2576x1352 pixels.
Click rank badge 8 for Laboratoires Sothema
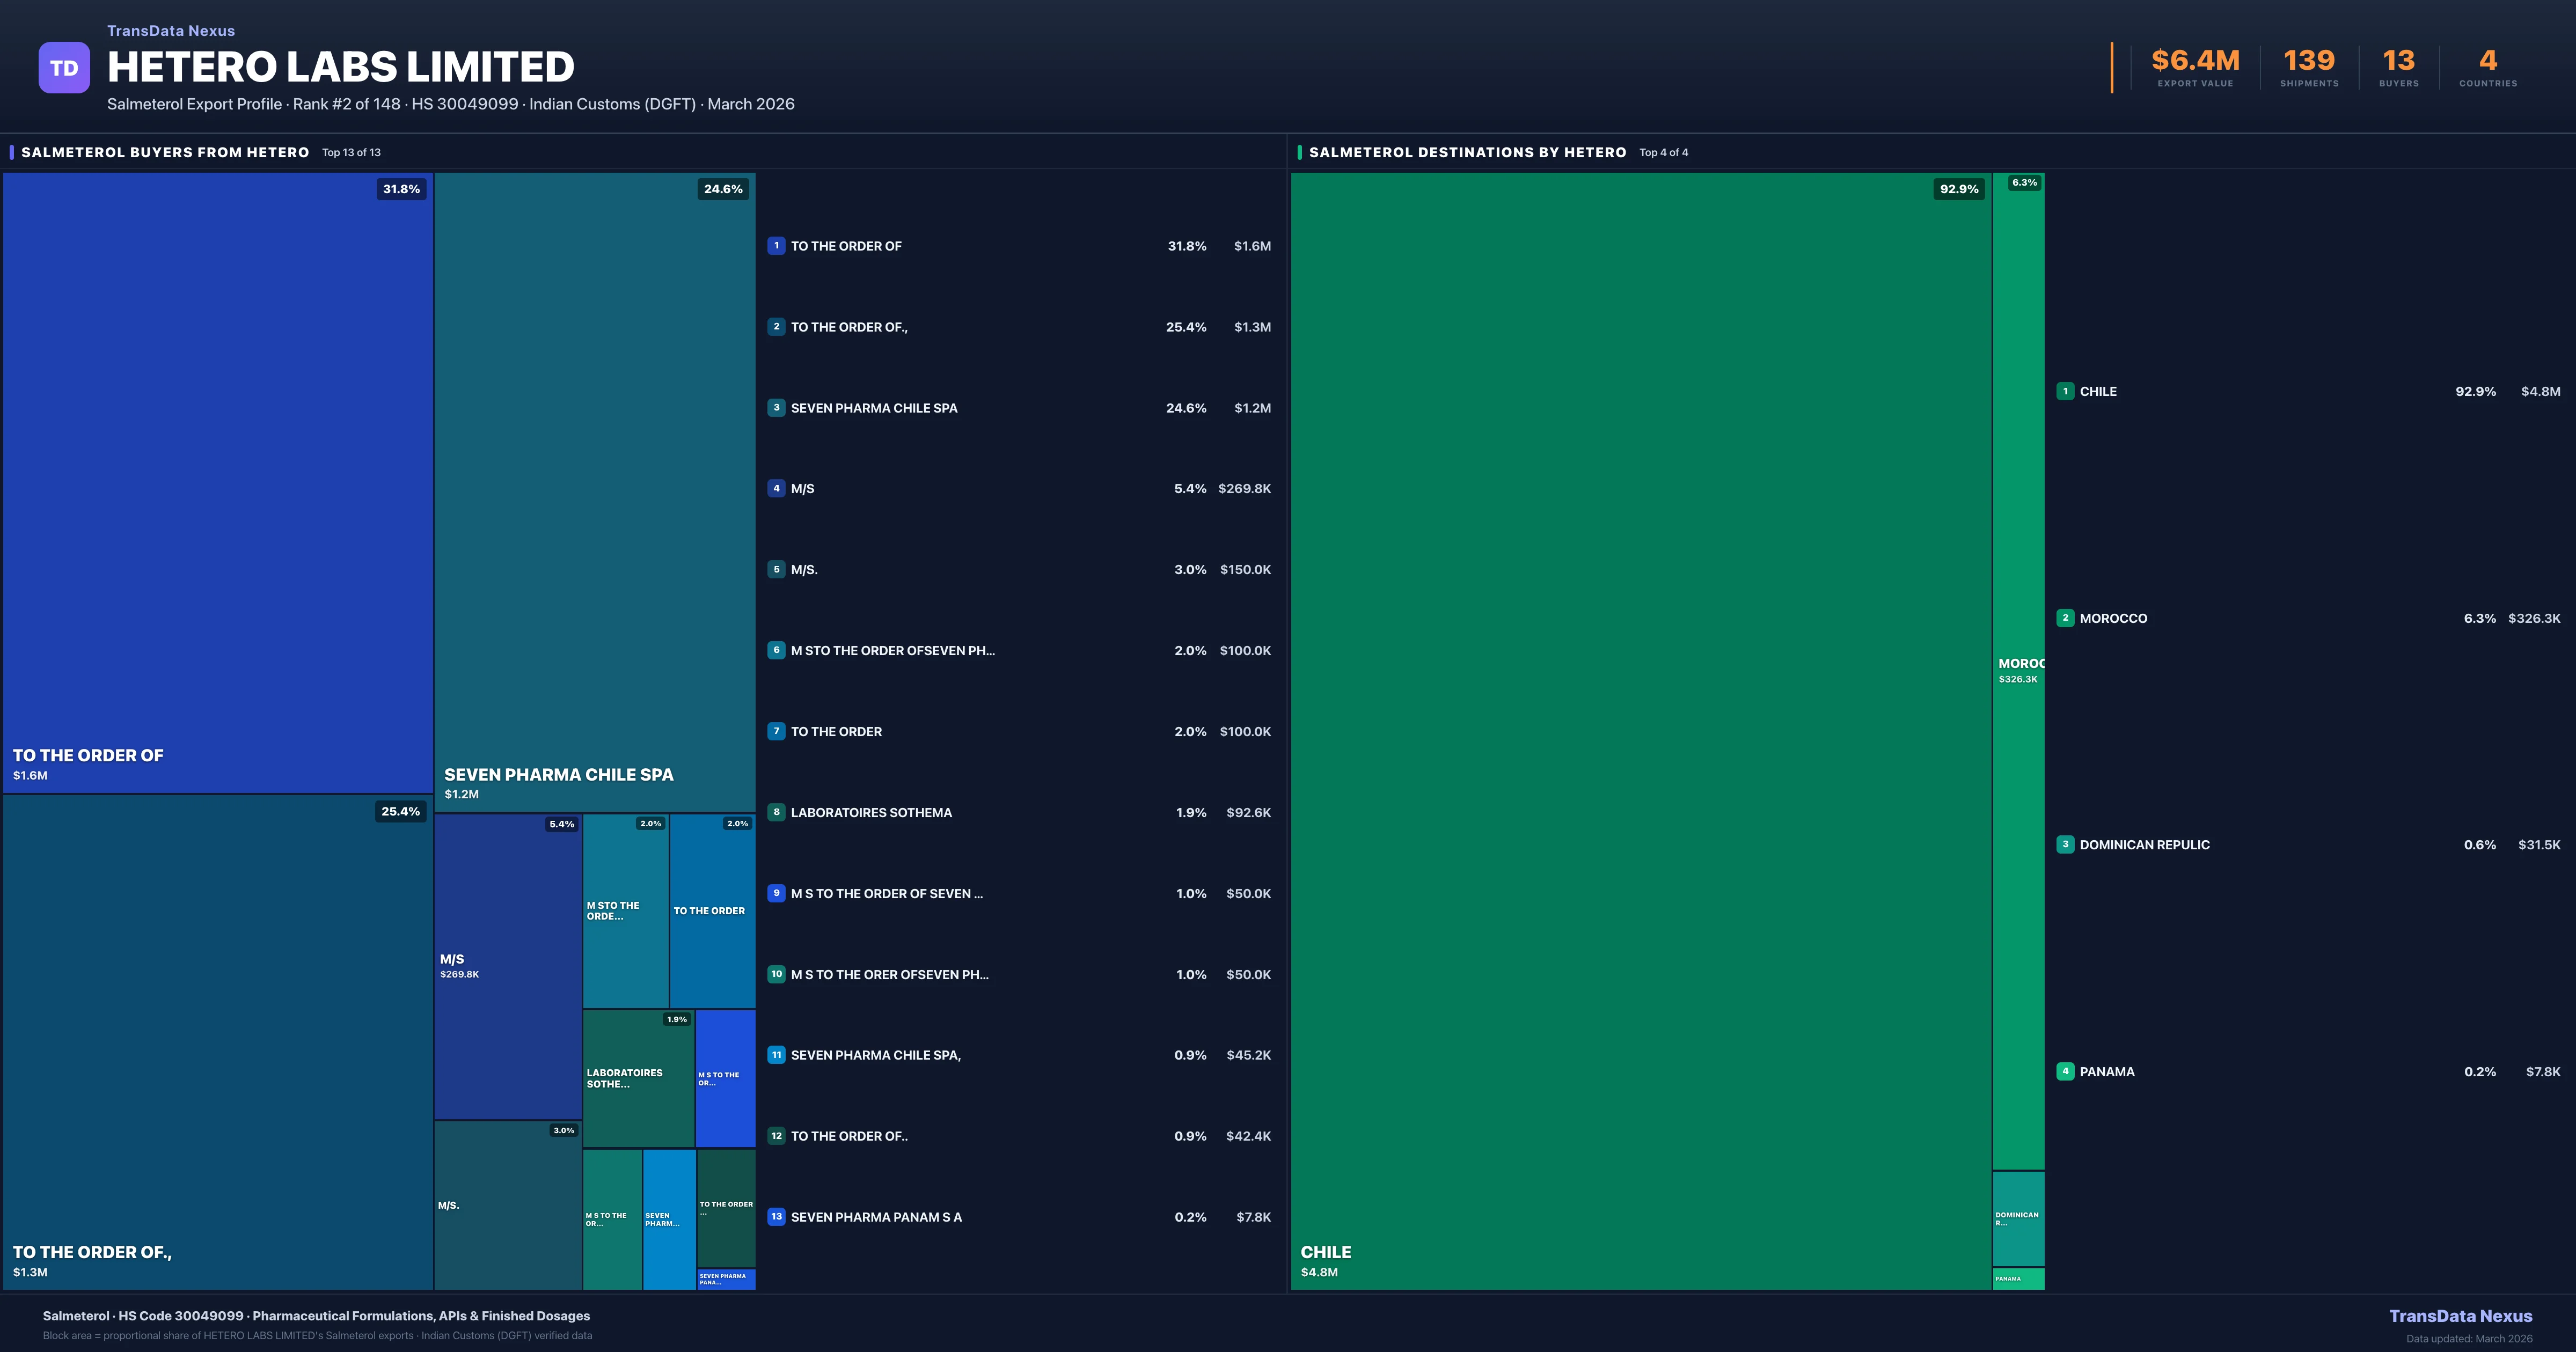[776, 813]
